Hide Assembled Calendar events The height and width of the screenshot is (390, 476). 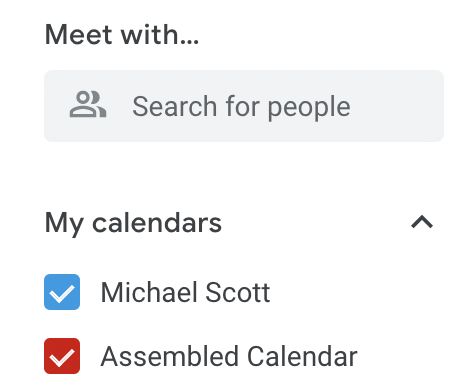point(62,356)
